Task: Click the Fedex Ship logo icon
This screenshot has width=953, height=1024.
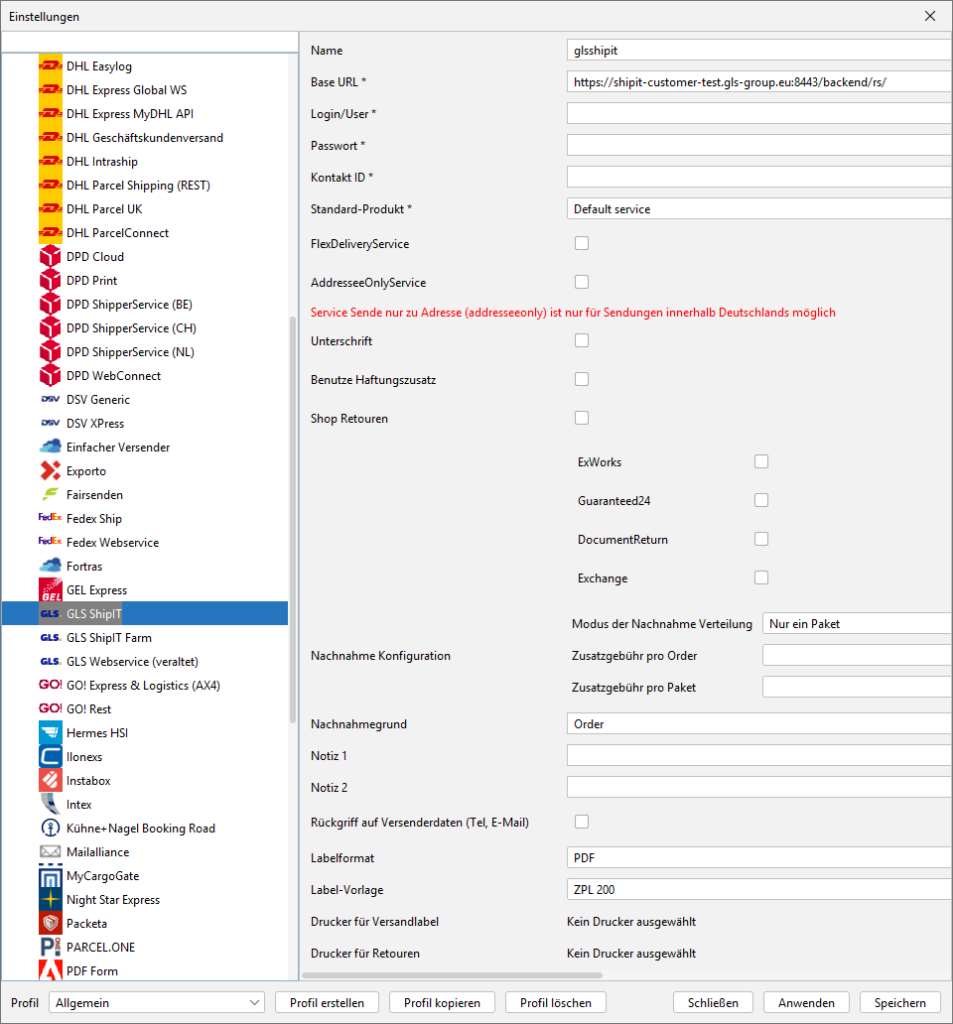Action: click(x=50, y=519)
